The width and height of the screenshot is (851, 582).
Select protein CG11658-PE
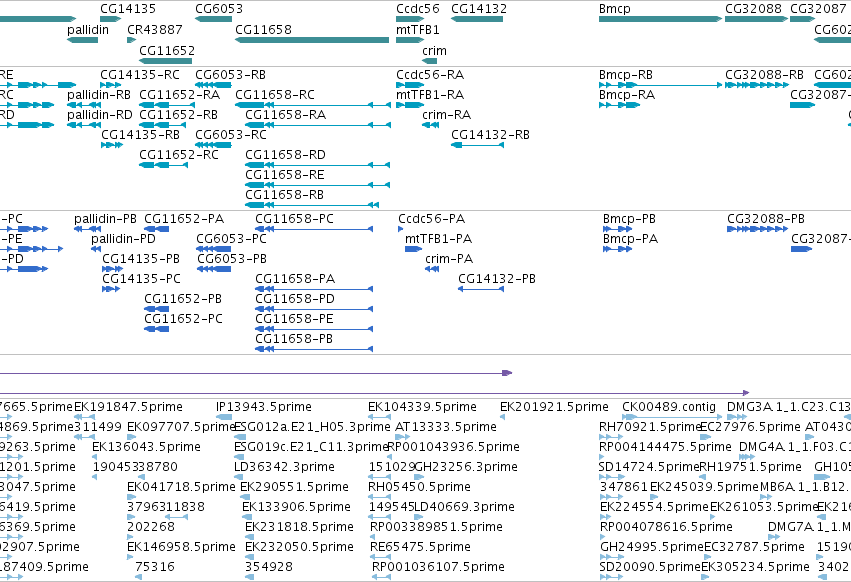click(x=294, y=319)
